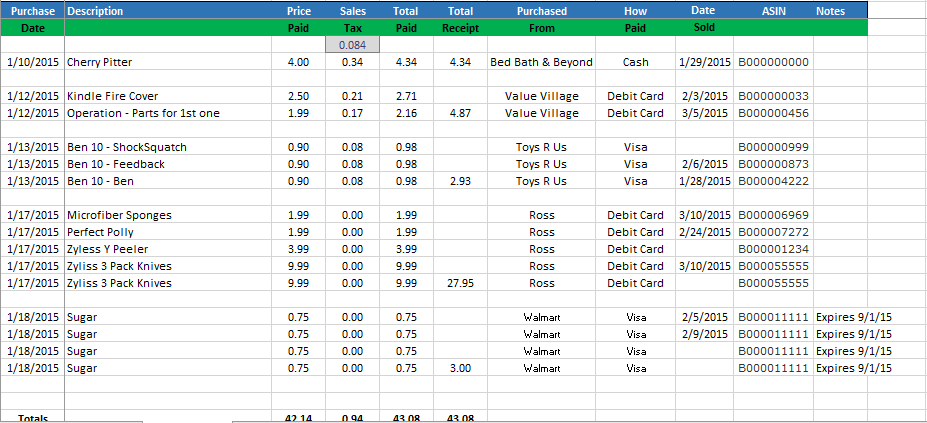The height and width of the screenshot is (423, 927).
Task: Select ASIN B000000999 cell
Action: [773, 147]
